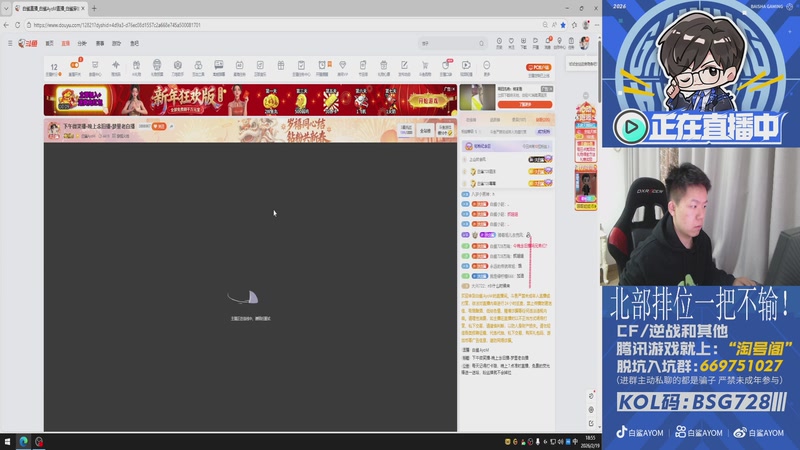800x450 pixels.
Task: Open the alarm clock toolbar icon
Action: tap(322, 65)
